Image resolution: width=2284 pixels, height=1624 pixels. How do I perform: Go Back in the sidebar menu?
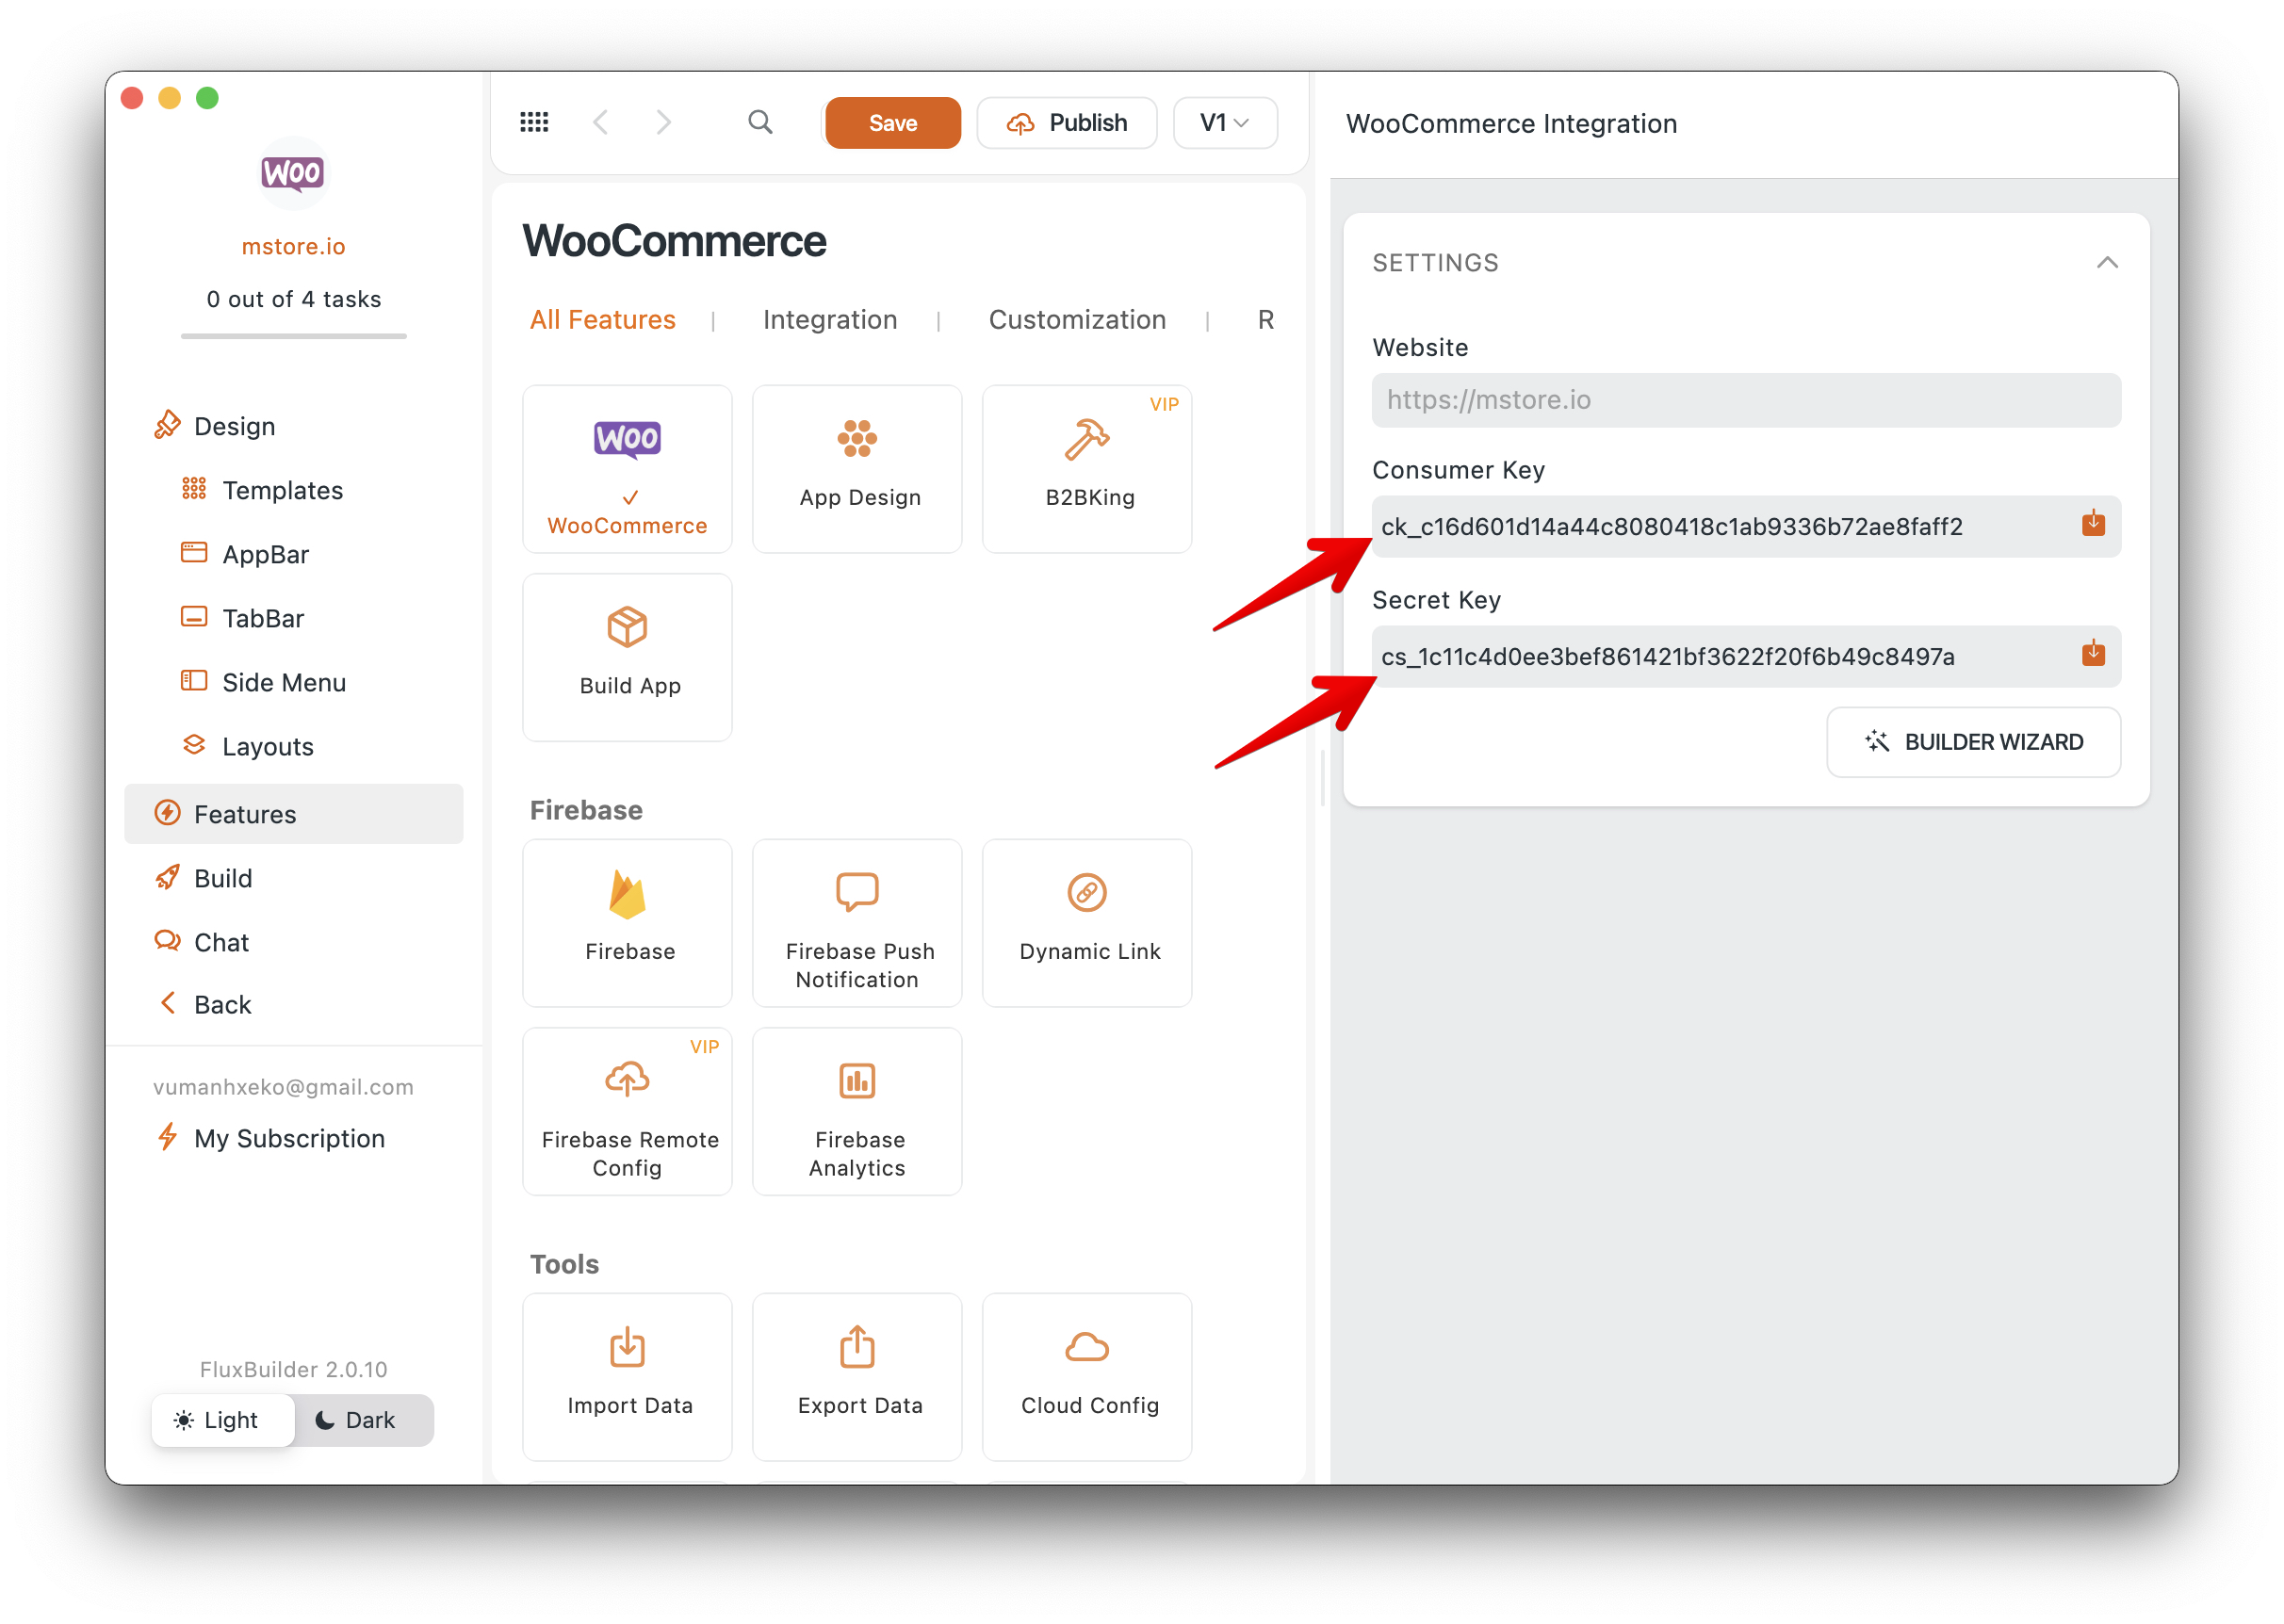click(221, 1004)
